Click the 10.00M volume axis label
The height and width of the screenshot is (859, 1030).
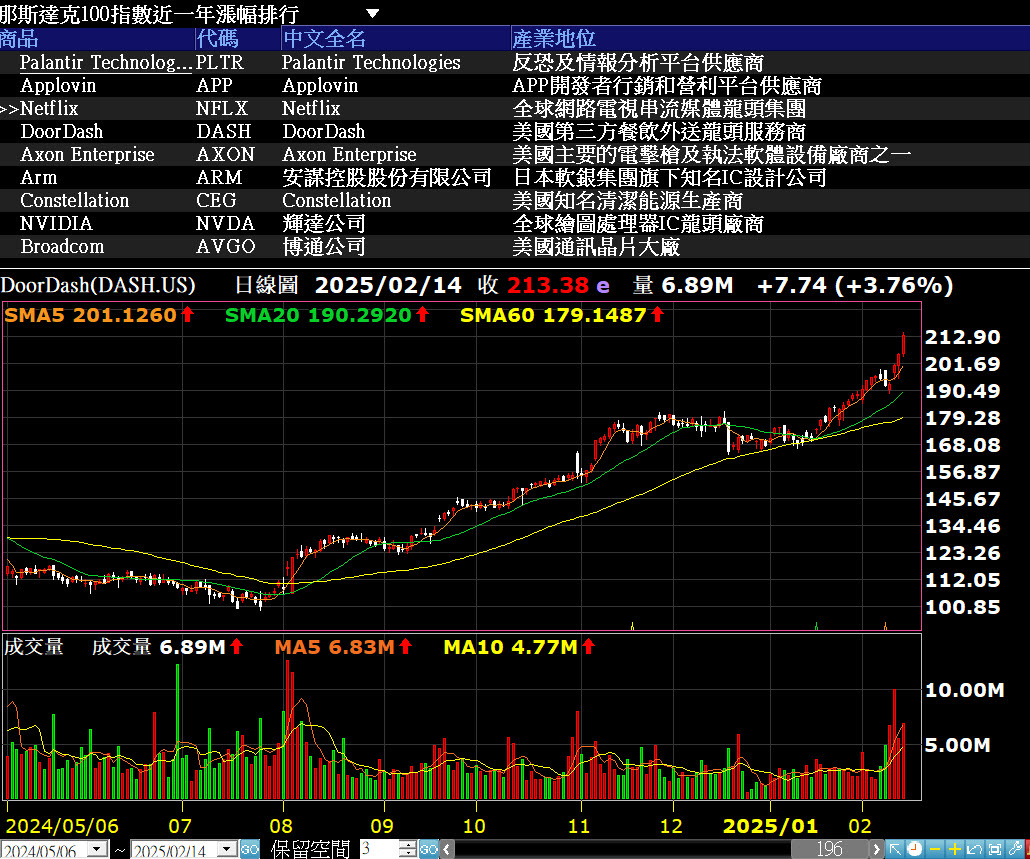(964, 690)
